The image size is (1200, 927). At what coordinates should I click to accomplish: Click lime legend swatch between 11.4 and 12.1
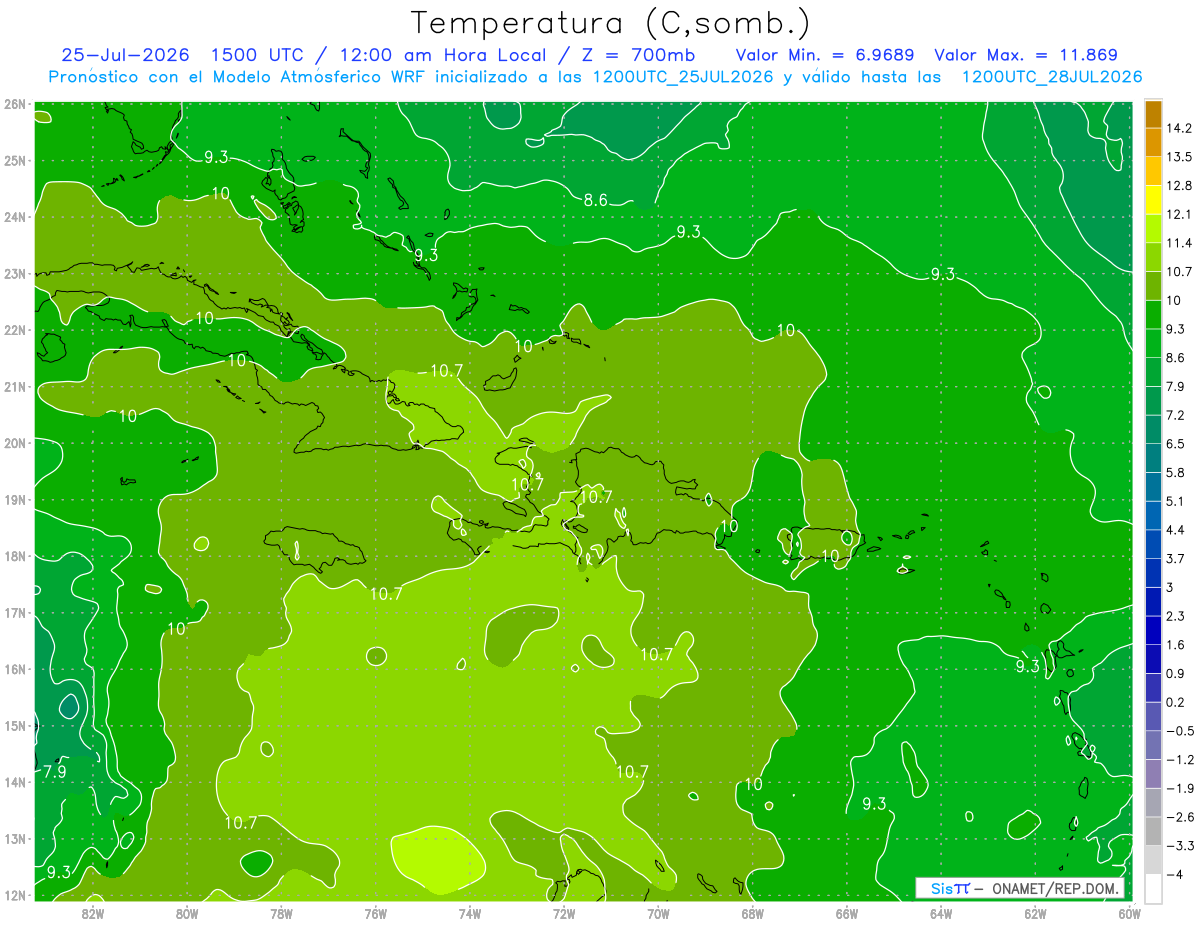(1153, 228)
